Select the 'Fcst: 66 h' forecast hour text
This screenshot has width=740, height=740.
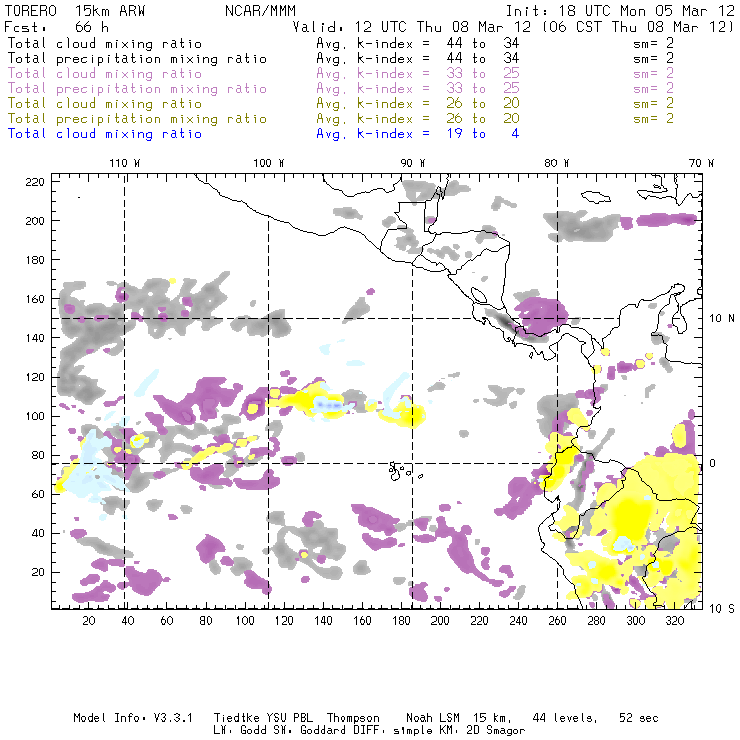57,26
